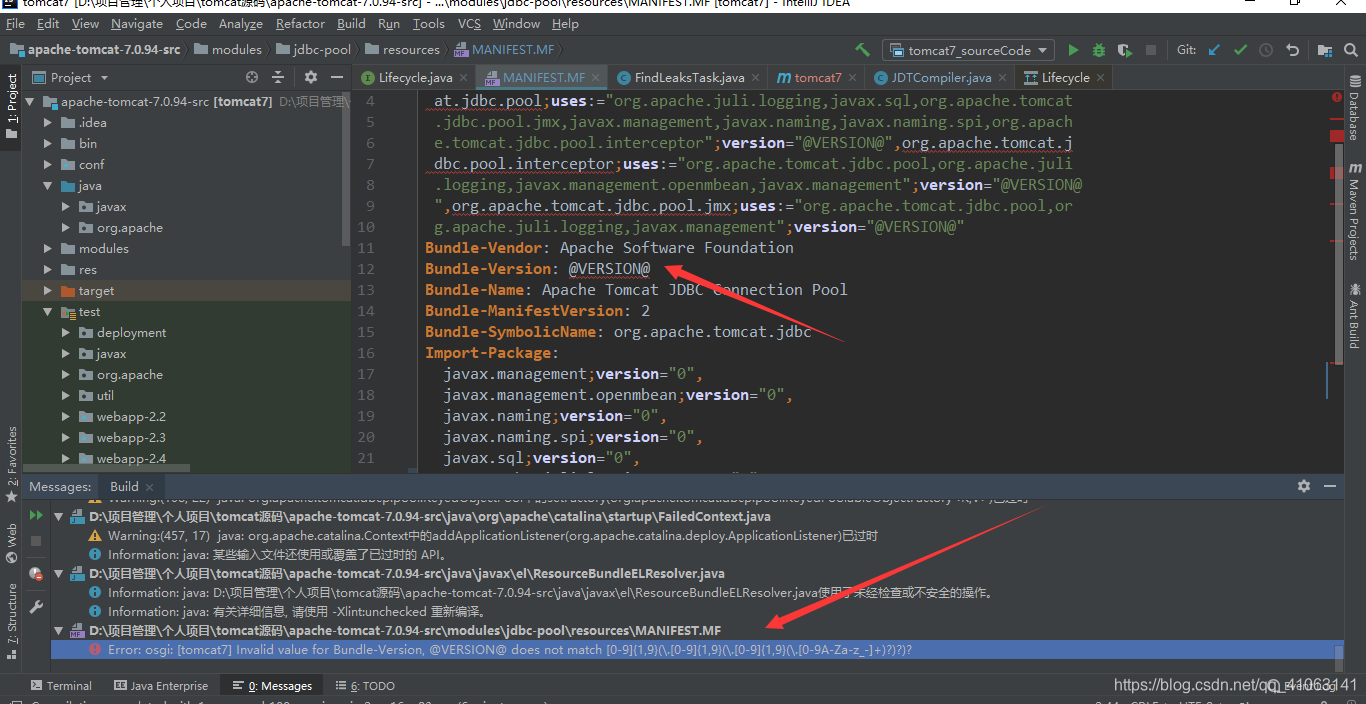Viewport: 1366px width, 704px height.
Task: Switch to FindLeaksTask.java editor tab
Action: coord(689,77)
